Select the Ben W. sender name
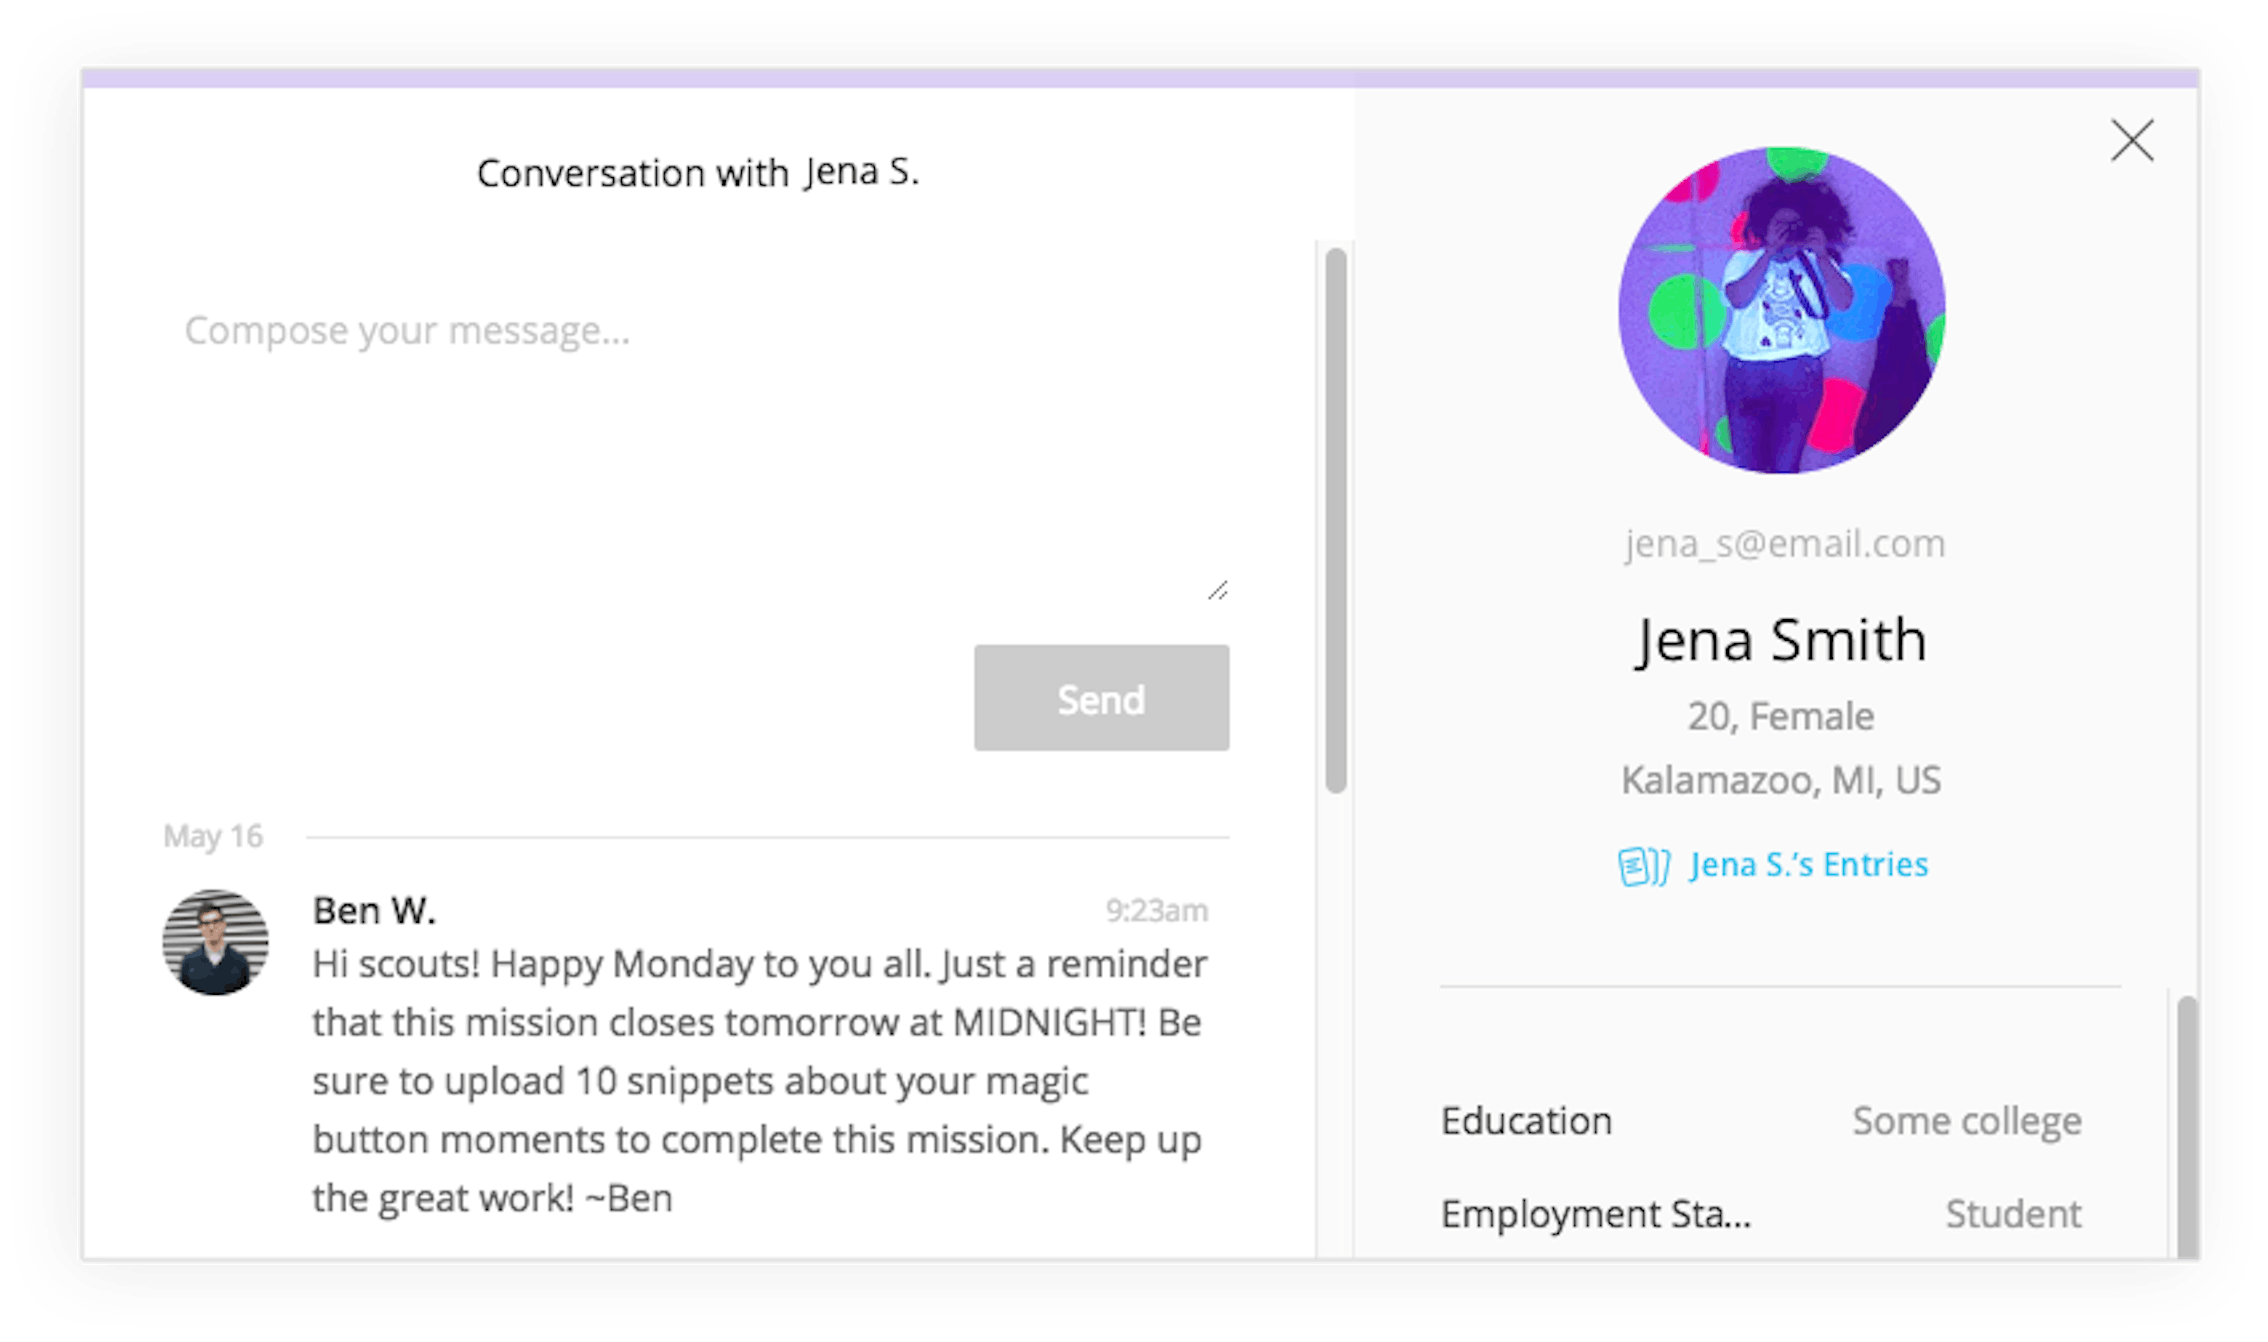This screenshot has height=1342, width=2268. tap(374, 911)
